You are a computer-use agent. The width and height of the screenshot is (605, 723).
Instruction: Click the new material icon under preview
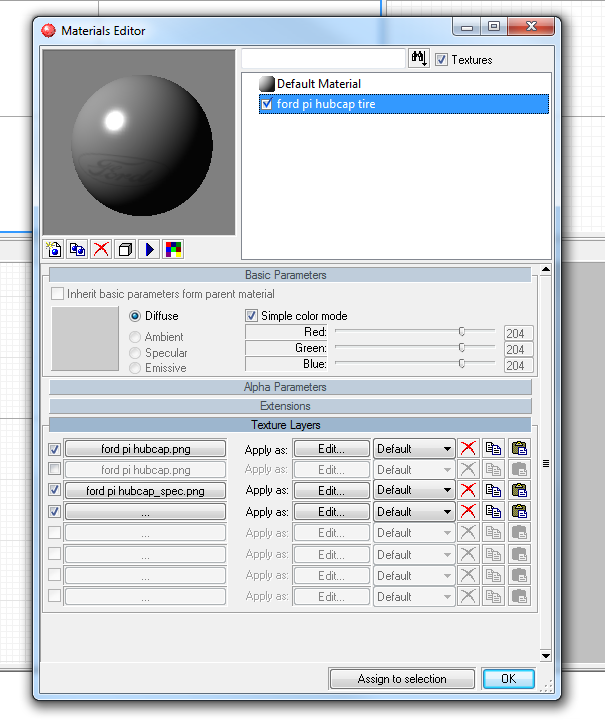pyautogui.click(x=53, y=249)
